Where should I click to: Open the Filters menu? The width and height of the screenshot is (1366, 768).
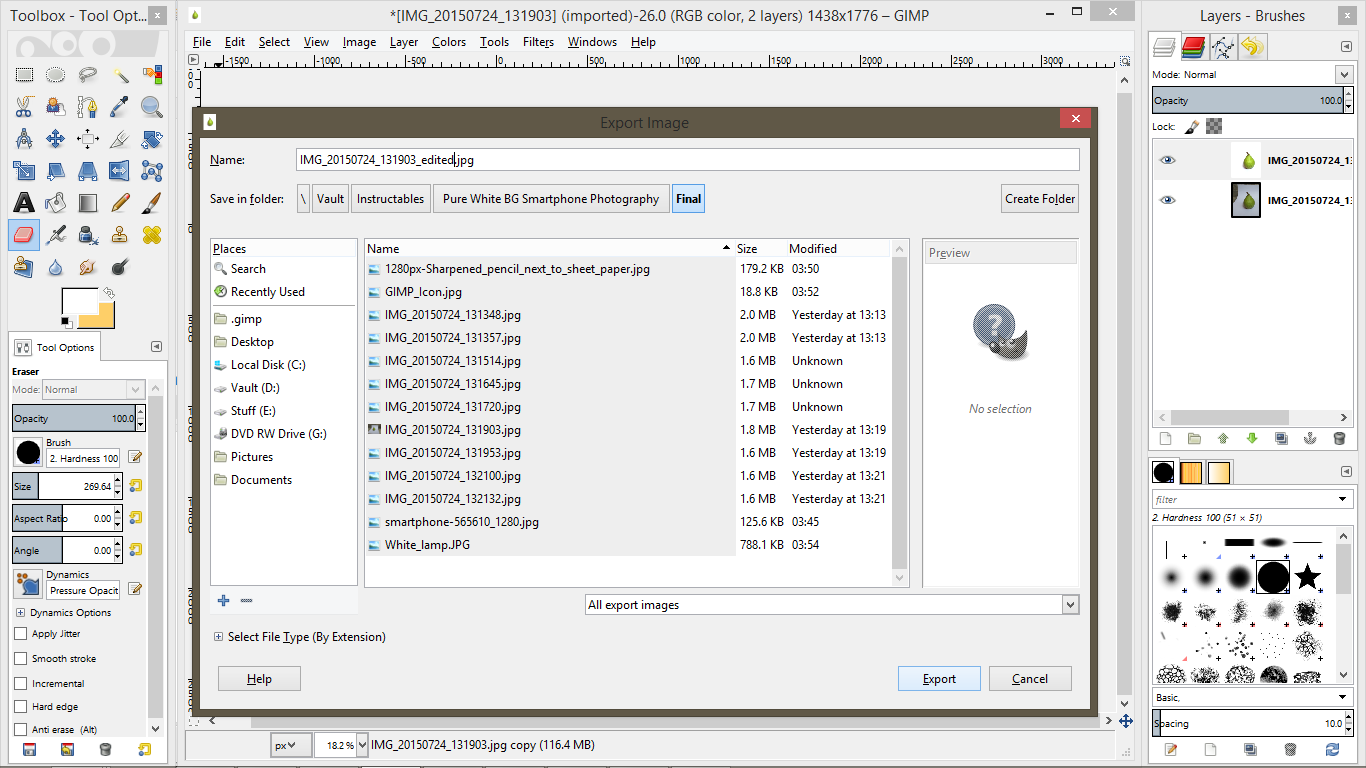538,42
